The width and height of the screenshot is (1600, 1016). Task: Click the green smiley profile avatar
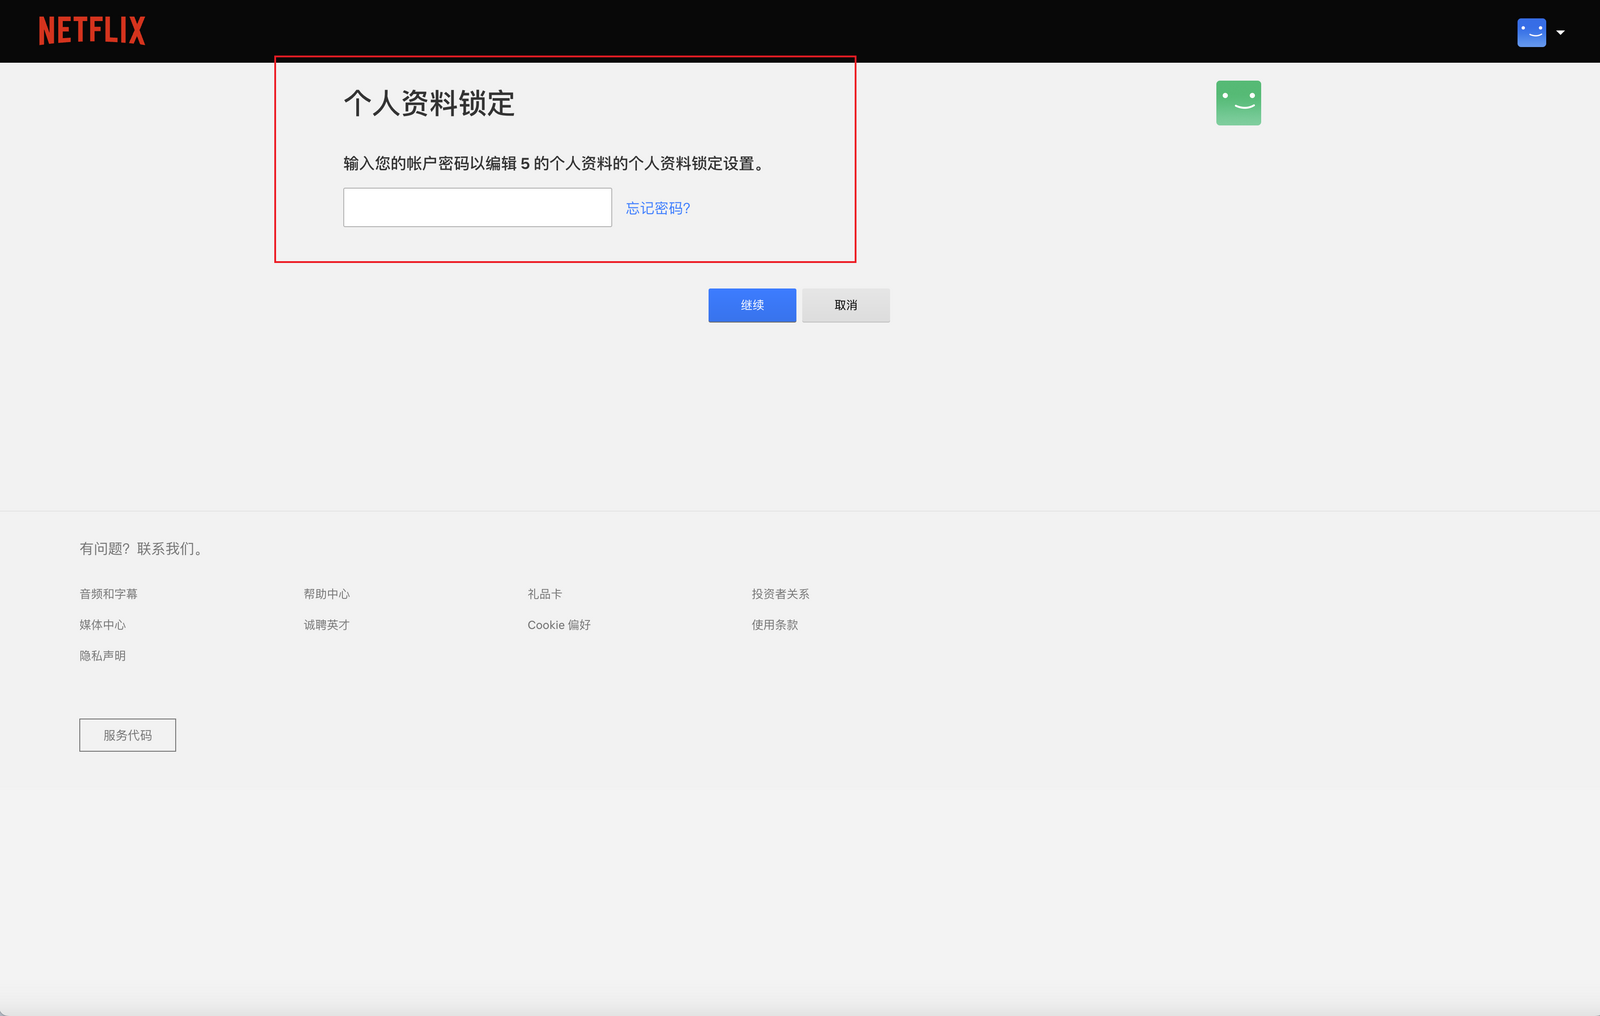(1238, 103)
